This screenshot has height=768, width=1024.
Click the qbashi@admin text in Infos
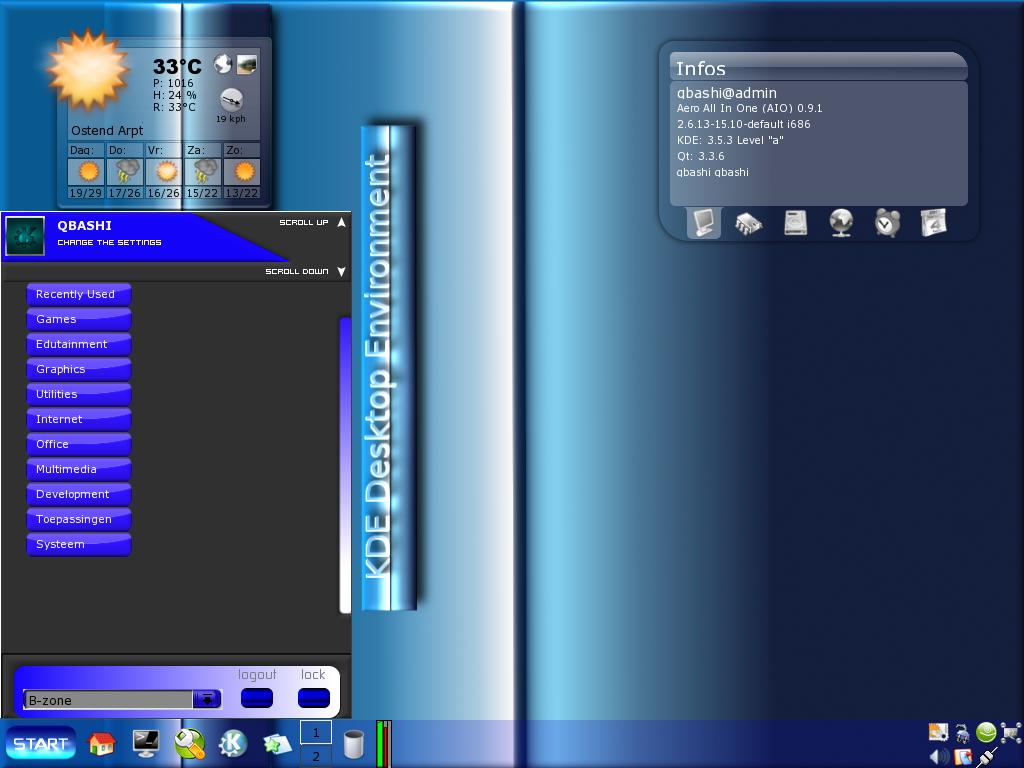(726, 93)
